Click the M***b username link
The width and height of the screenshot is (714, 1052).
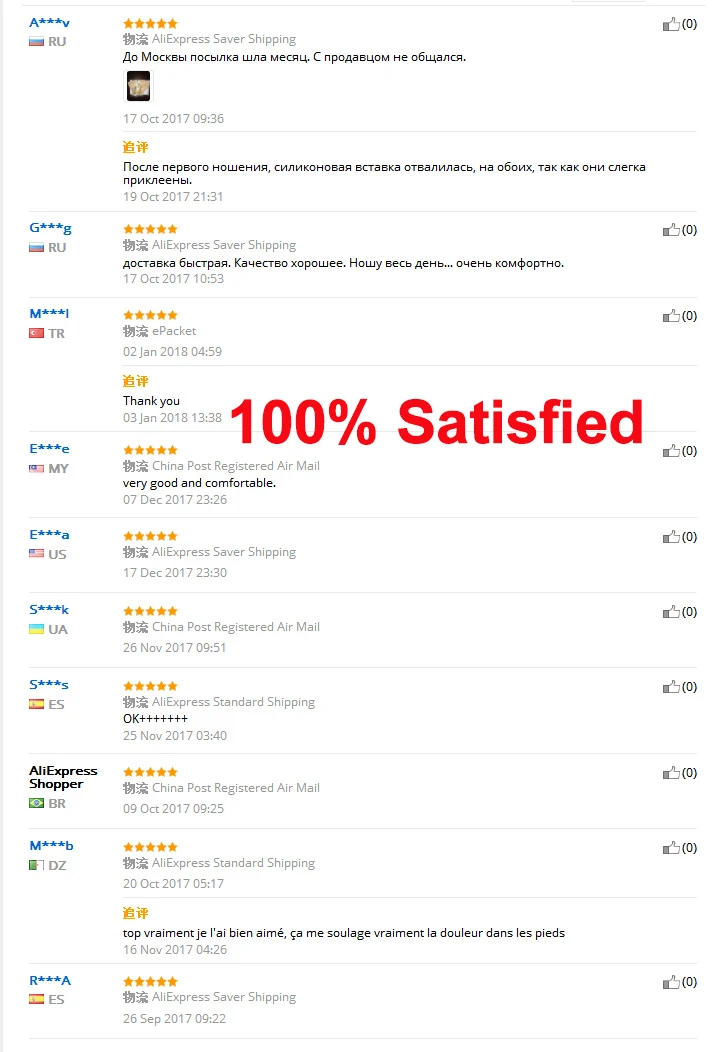[51, 846]
